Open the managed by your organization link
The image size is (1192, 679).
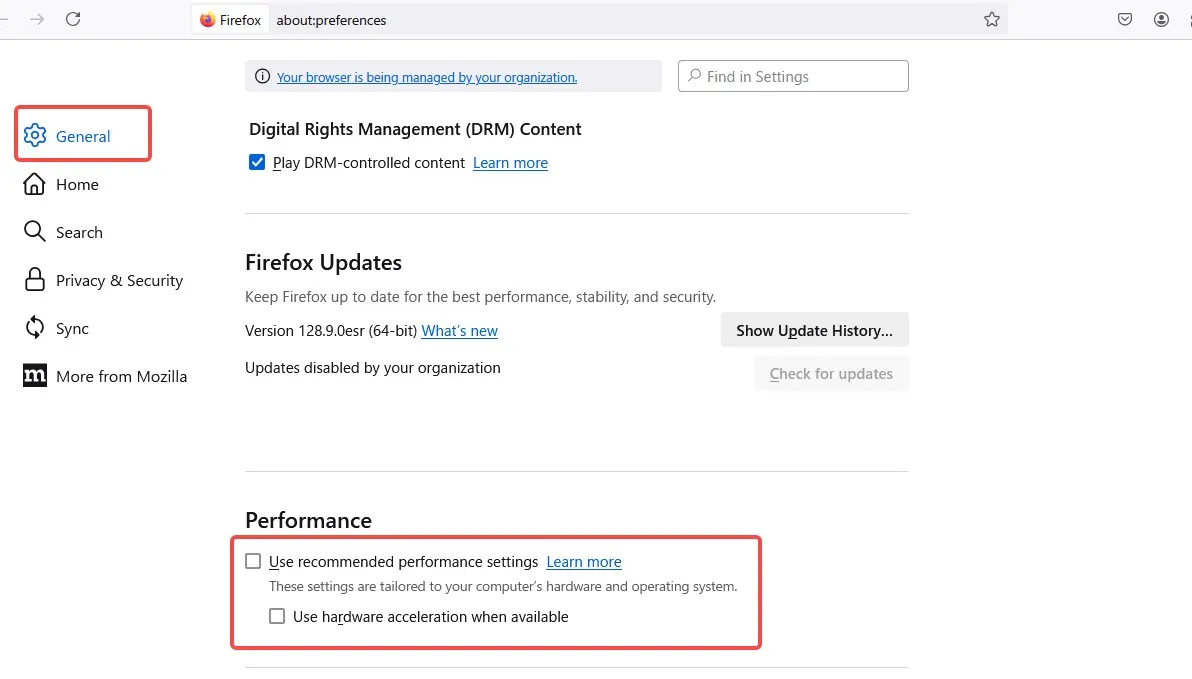[426, 77]
